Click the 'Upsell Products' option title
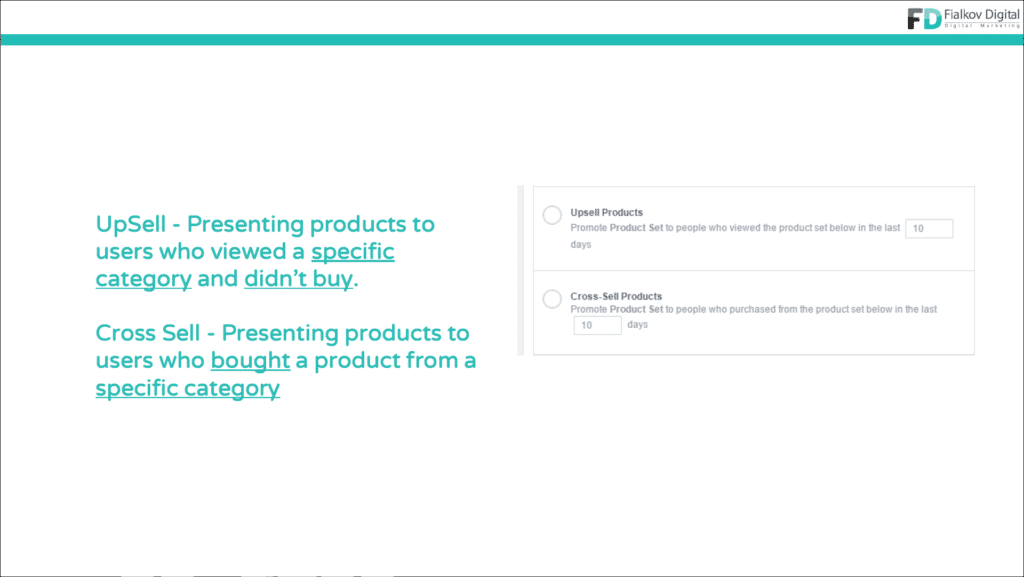 click(606, 212)
